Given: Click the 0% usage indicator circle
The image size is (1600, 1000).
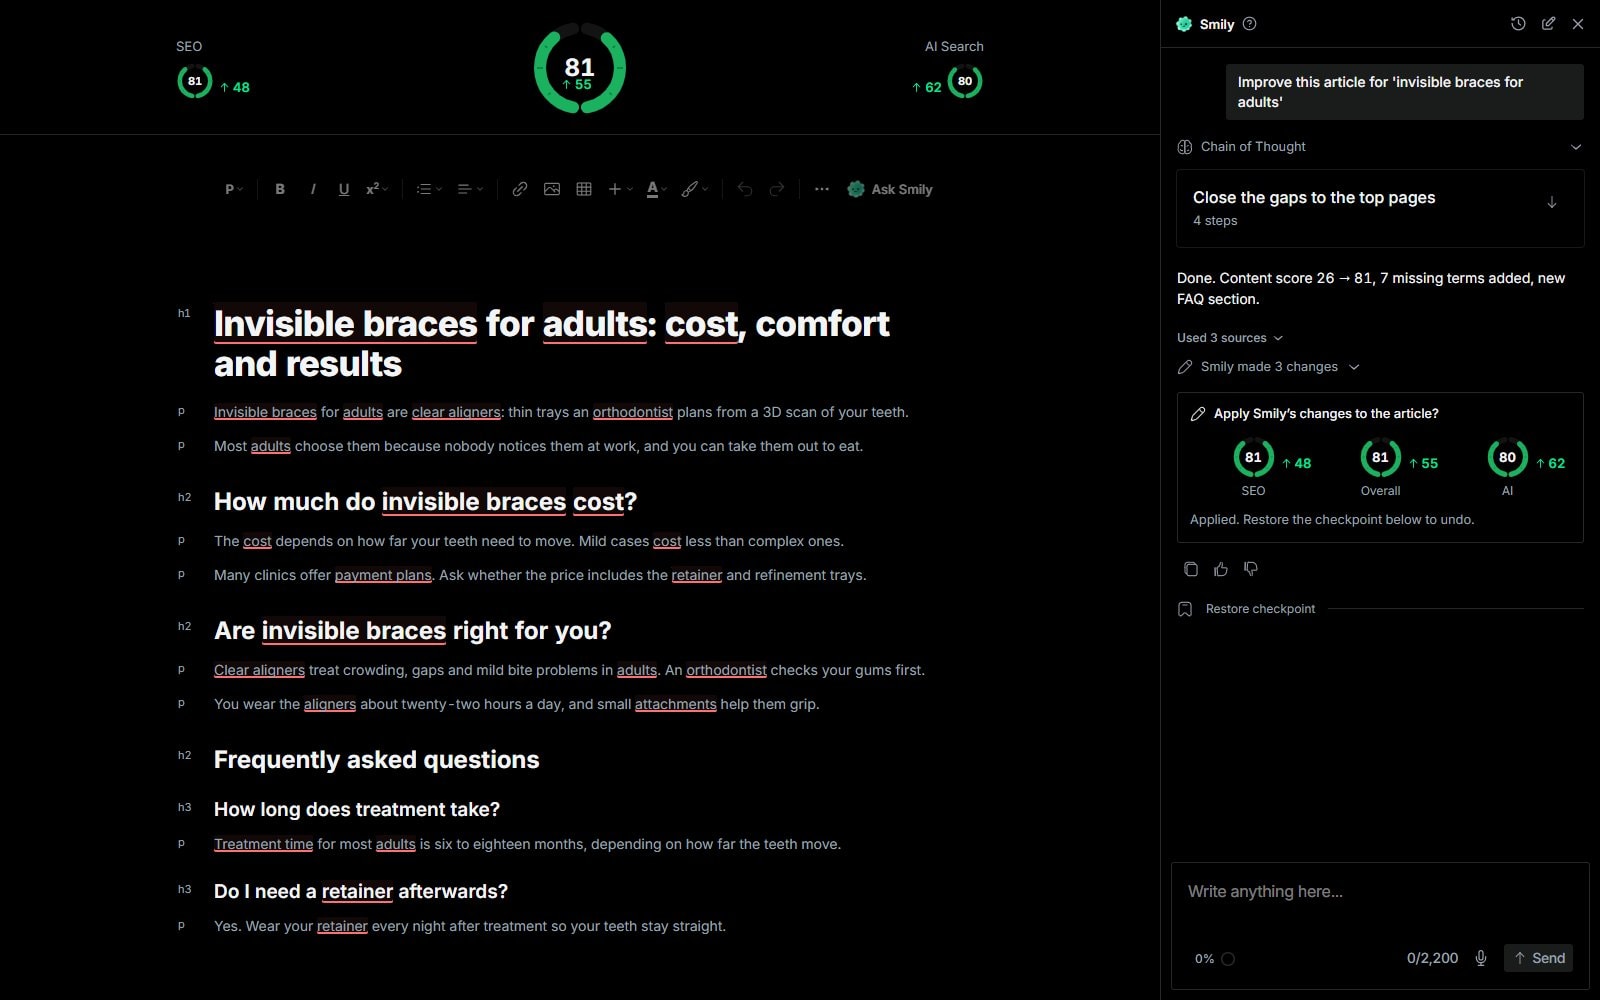Looking at the screenshot, I should [x=1228, y=959].
